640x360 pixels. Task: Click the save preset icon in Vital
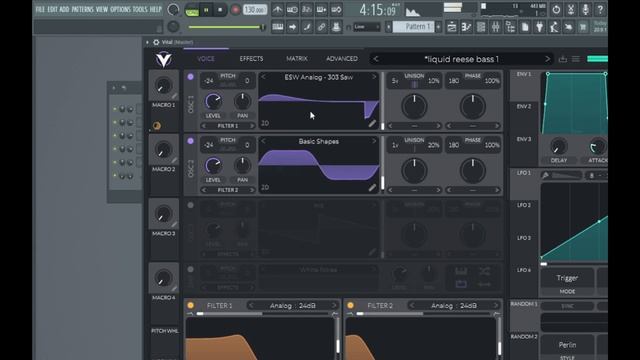tap(562, 59)
